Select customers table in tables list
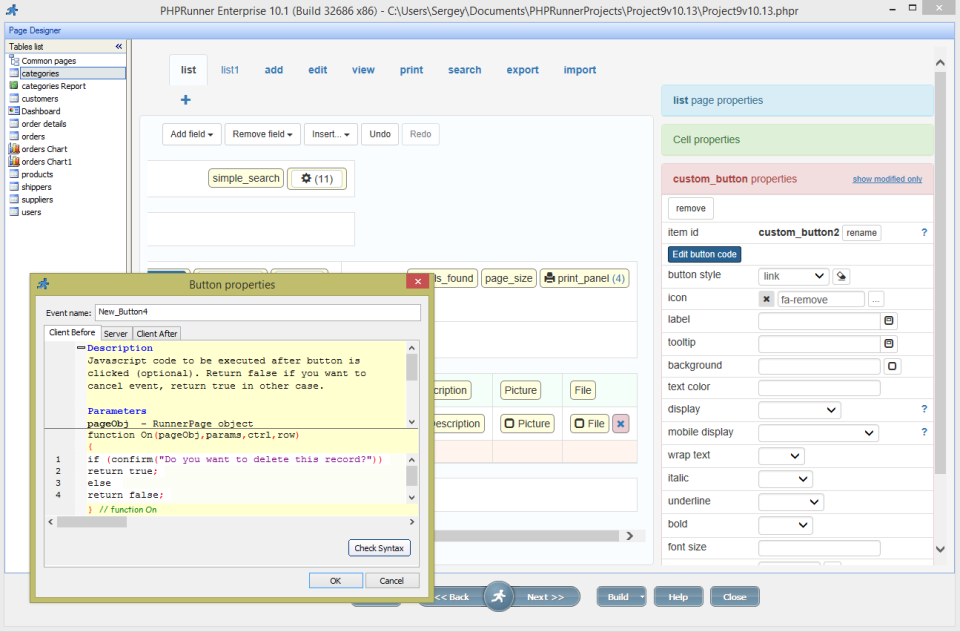The width and height of the screenshot is (960, 632). pos(40,99)
